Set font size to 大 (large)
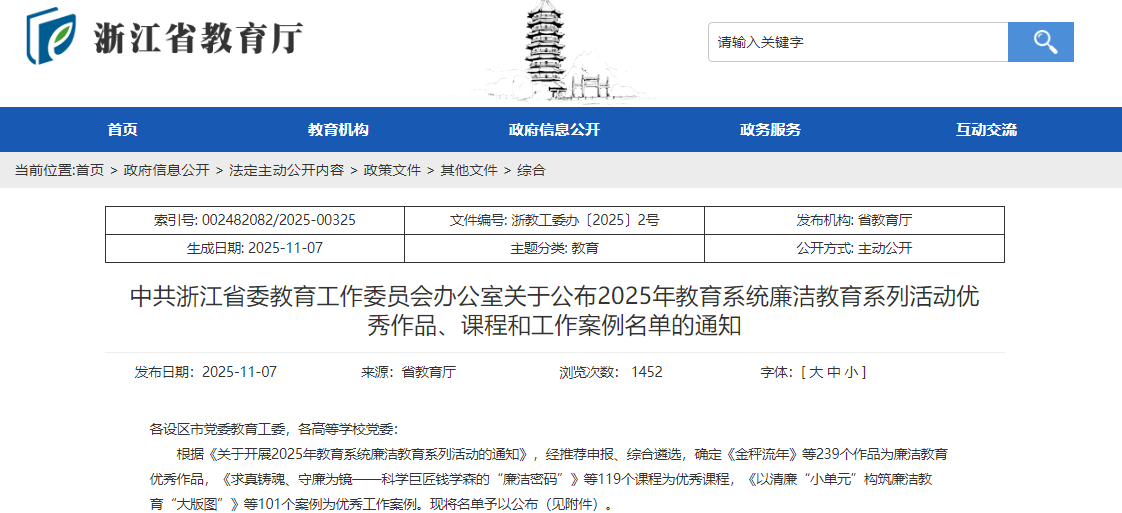This screenshot has height=513, width=1122. (x=815, y=372)
